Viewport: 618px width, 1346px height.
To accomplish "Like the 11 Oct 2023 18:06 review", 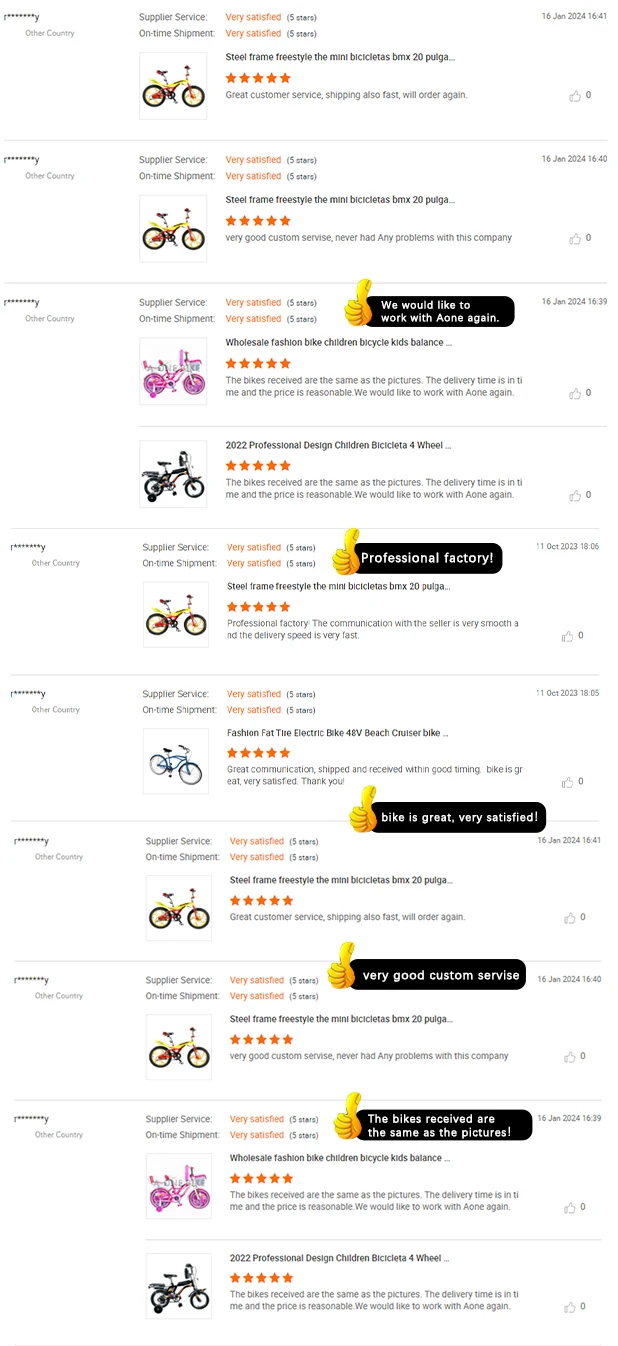I will pyautogui.click(x=568, y=636).
